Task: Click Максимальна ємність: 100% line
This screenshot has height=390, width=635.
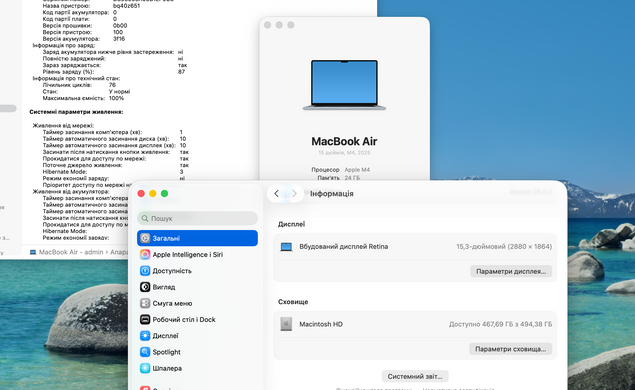Action: 83,98
